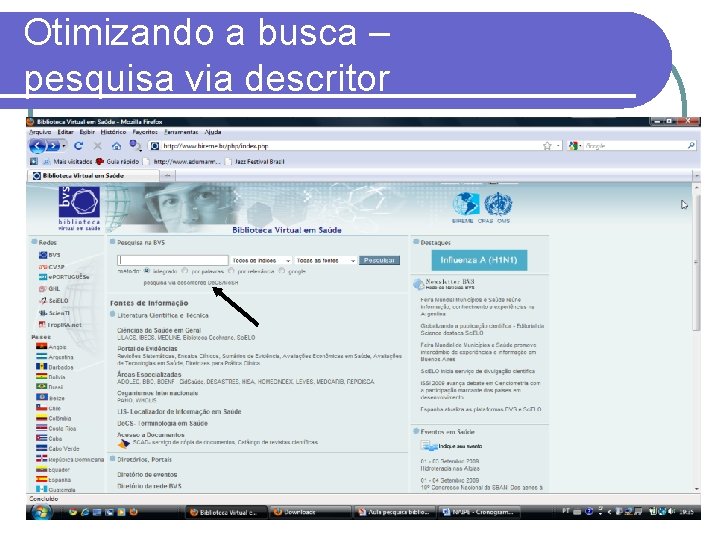Open the Ferramentas menu
The height and width of the screenshot is (540, 720).
pyautogui.click(x=181, y=132)
